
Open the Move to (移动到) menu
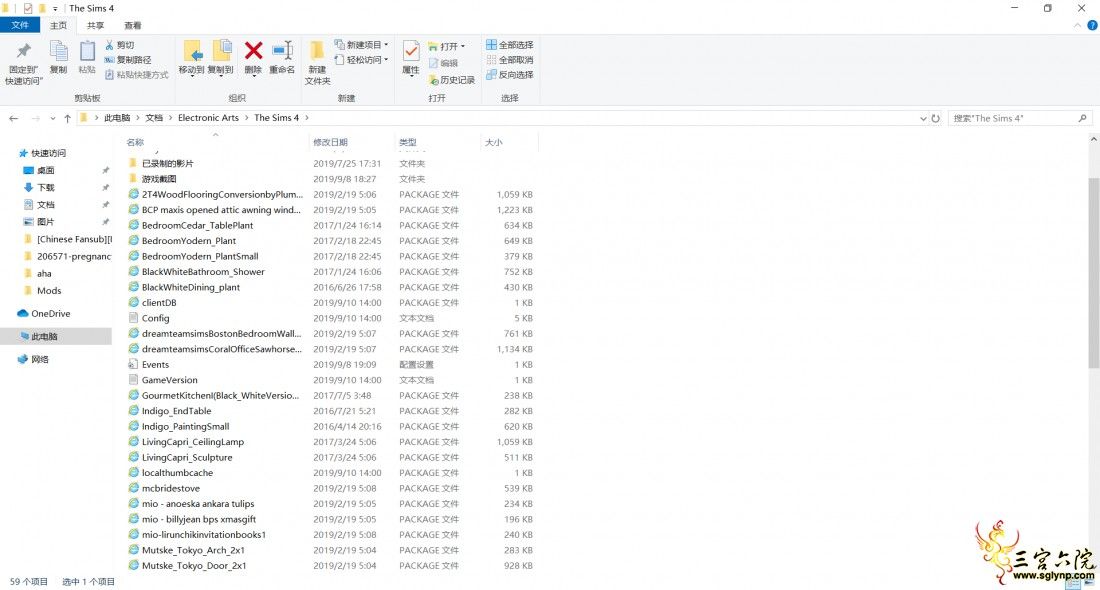point(192,57)
